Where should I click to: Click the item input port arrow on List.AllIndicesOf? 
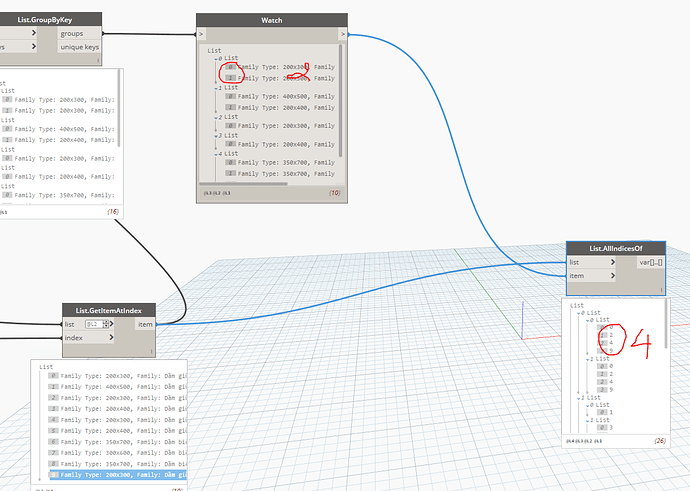(613, 276)
